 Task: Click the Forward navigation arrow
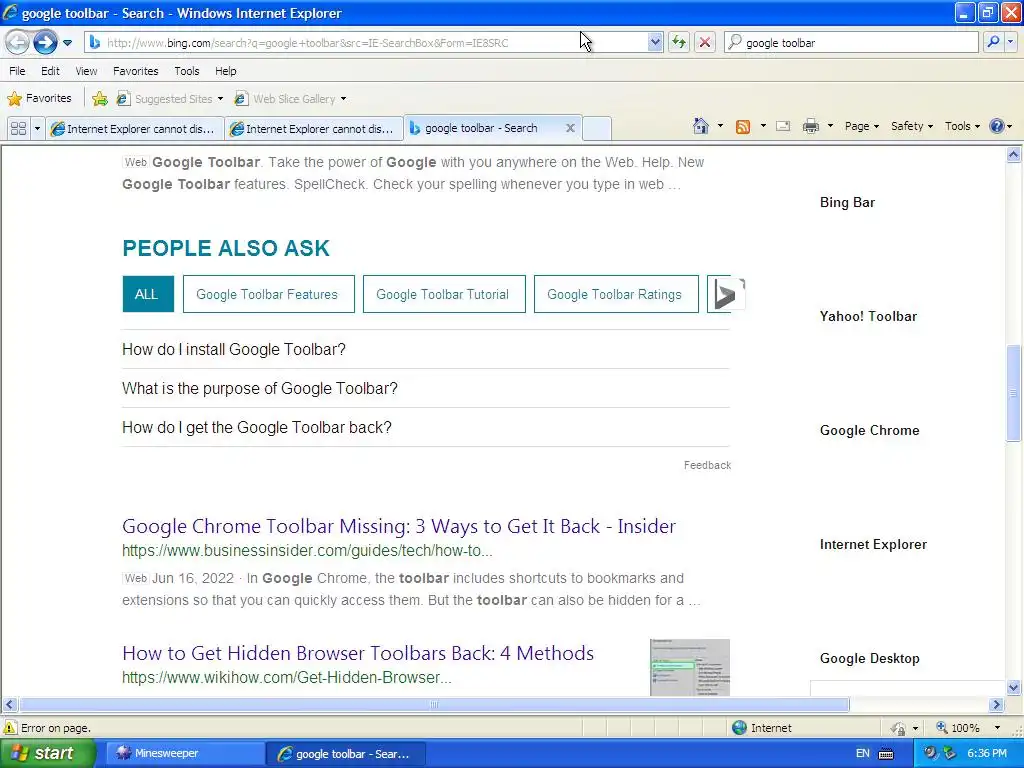tap(45, 42)
